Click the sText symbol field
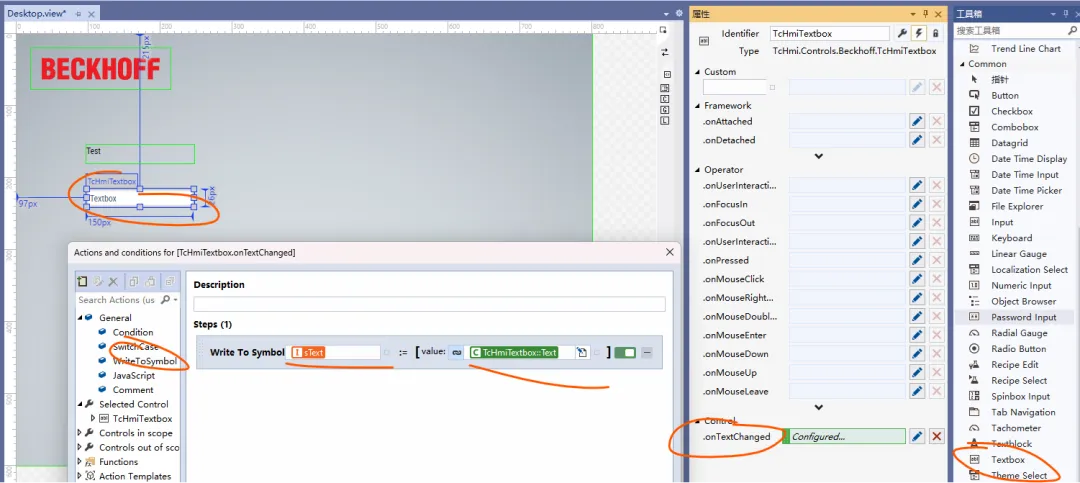The image size is (1080, 483). click(335, 352)
